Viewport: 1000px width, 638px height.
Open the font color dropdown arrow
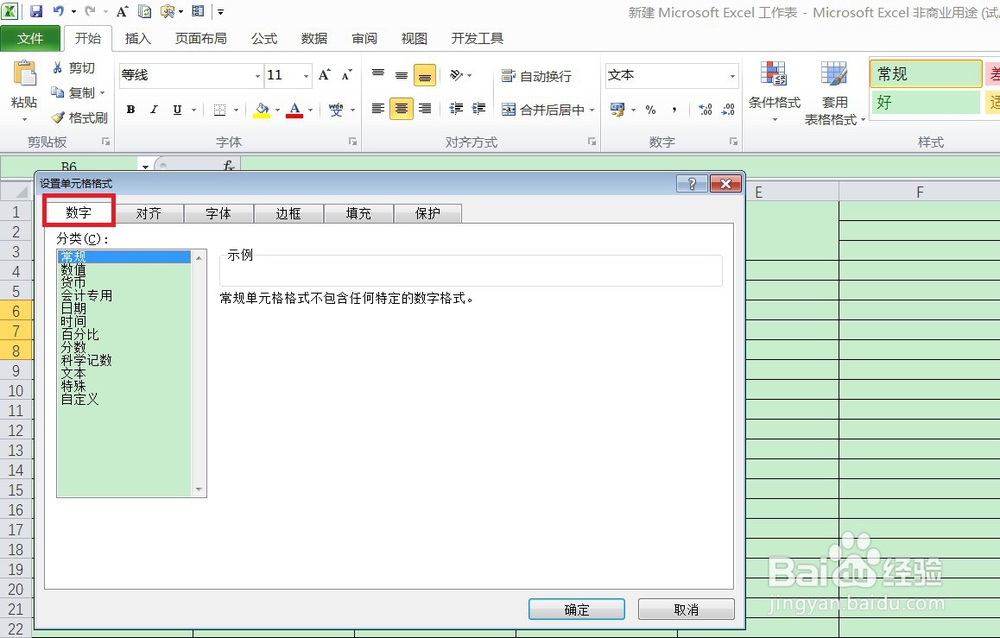[311, 110]
